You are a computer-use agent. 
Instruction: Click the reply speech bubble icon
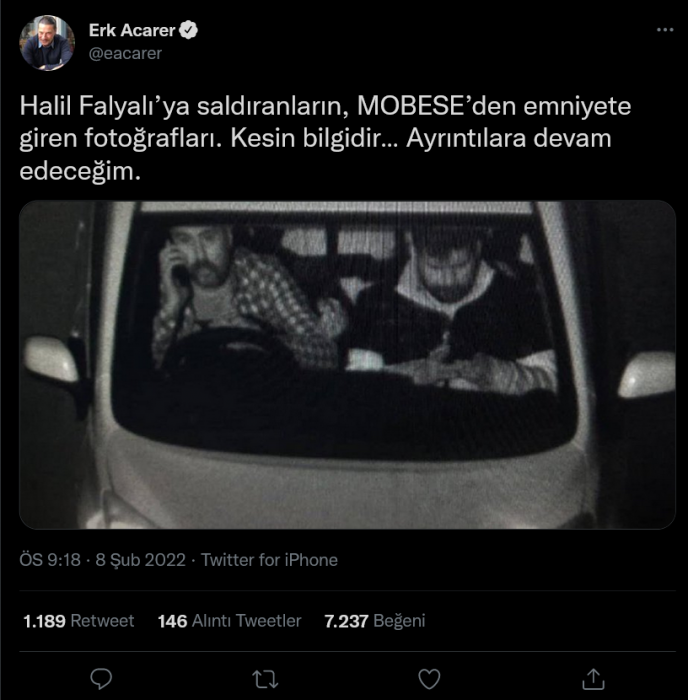101,679
